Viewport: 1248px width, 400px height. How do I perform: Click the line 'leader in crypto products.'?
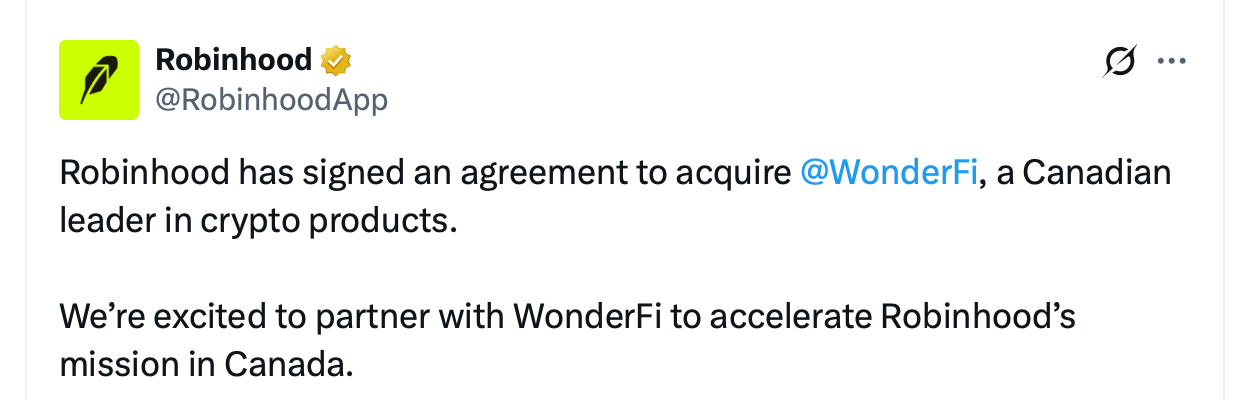pyautogui.click(x=257, y=221)
